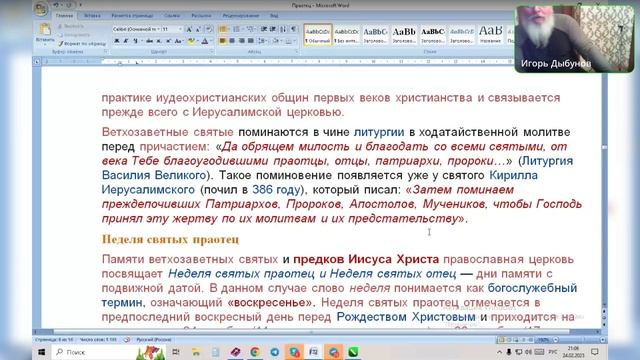Click the Redo icon in the quick access toolbar
640x360 pixels.
pyautogui.click(x=69, y=5)
